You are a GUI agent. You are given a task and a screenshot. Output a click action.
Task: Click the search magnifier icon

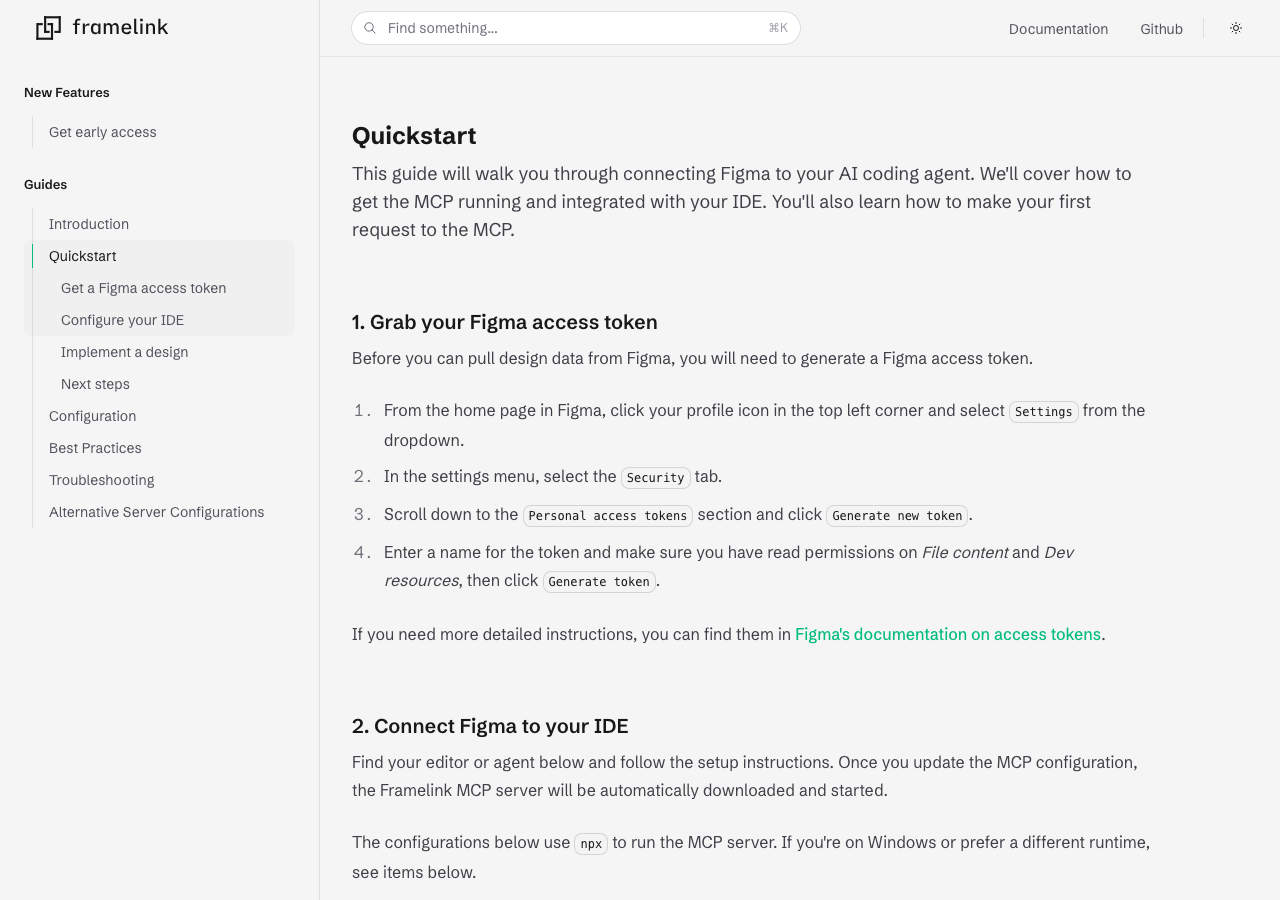pyautogui.click(x=370, y=28)
